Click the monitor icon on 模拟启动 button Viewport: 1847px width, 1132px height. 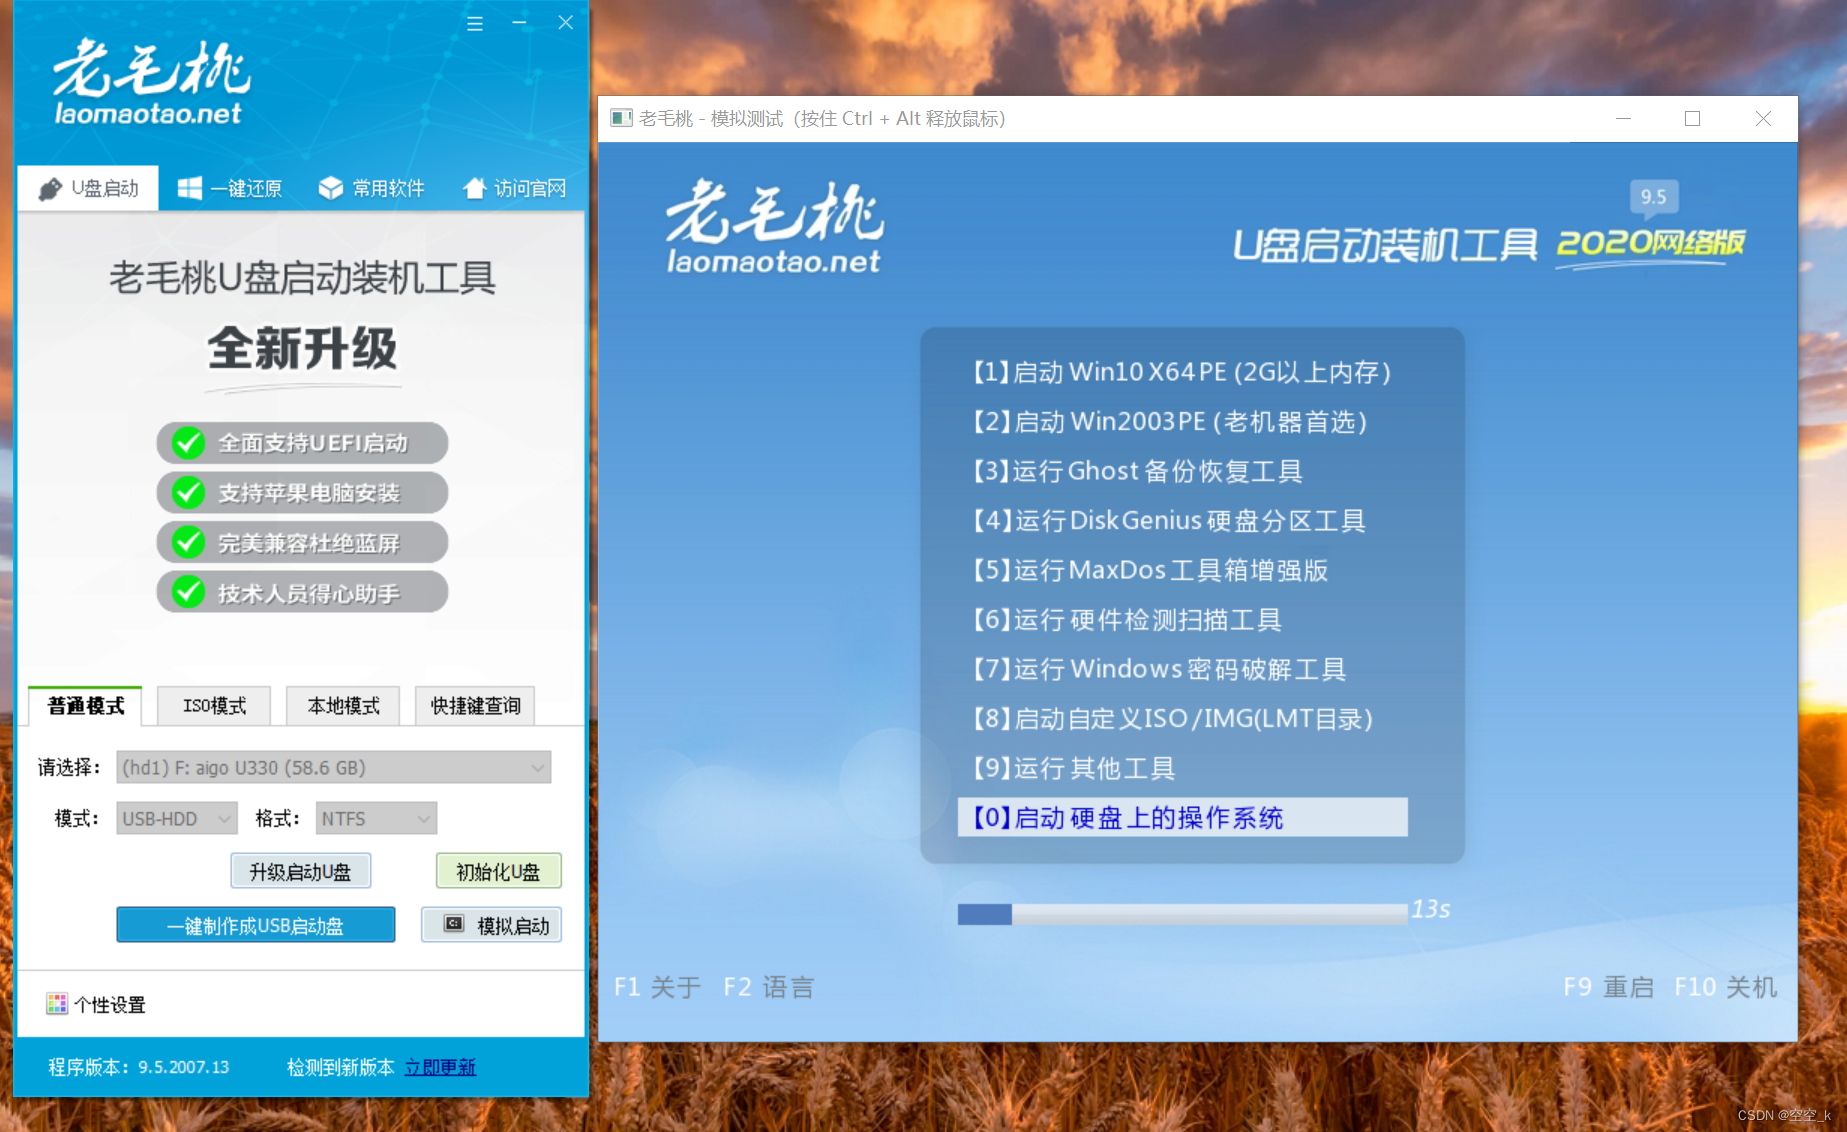pyautogui.click(x=453, y=924)
